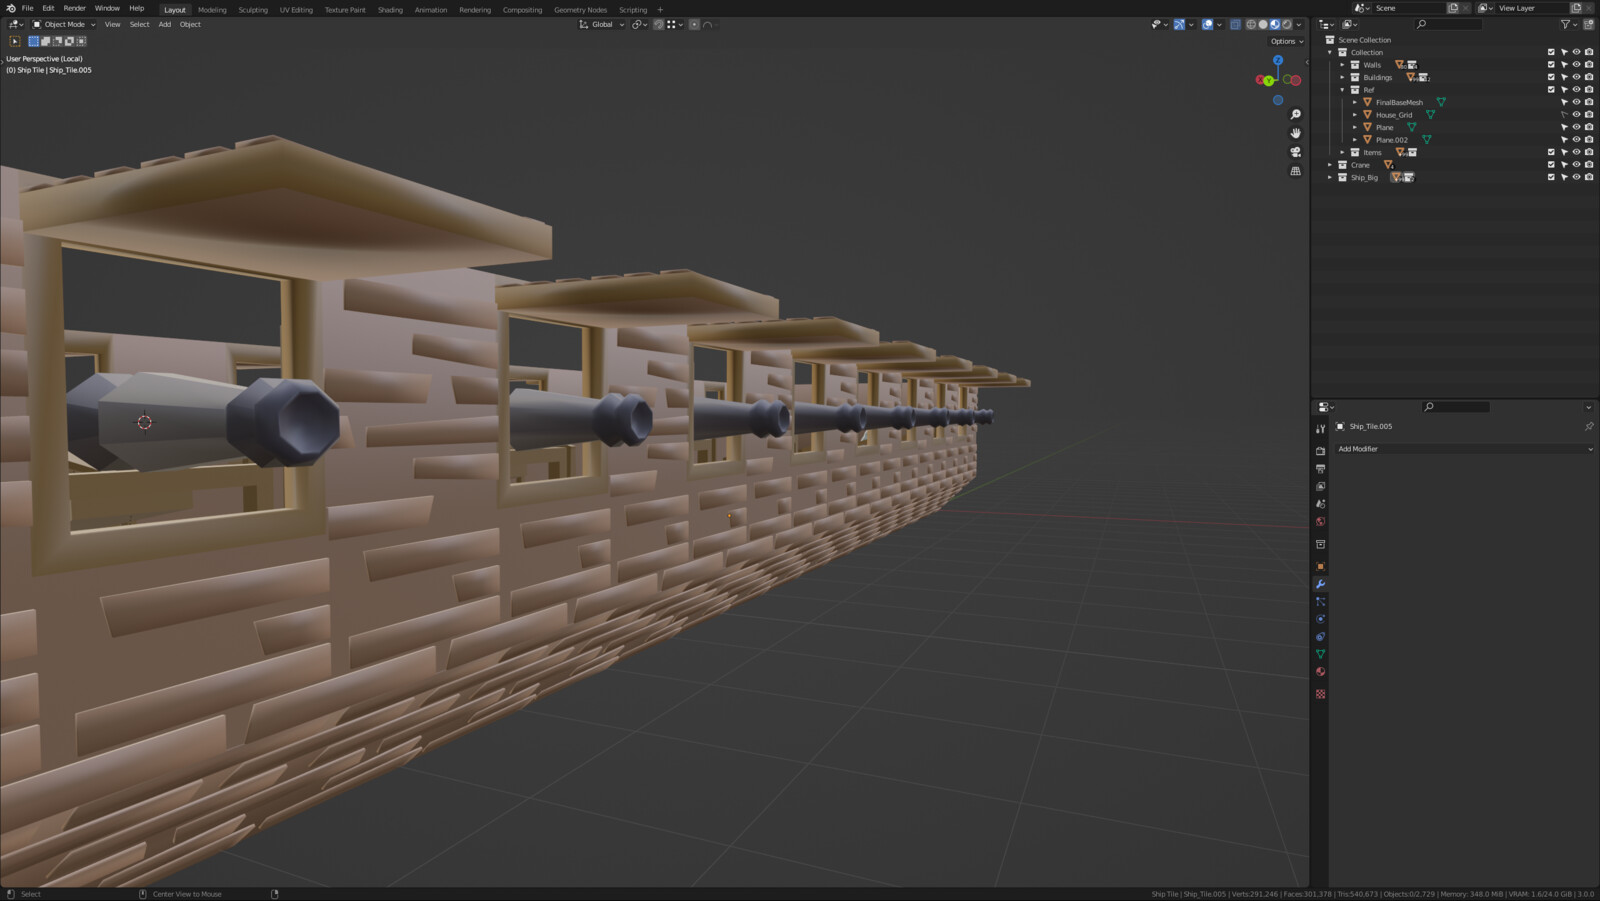Collapse the Ref collection
Screen dimensions: 1600x901
point(1343,90)
